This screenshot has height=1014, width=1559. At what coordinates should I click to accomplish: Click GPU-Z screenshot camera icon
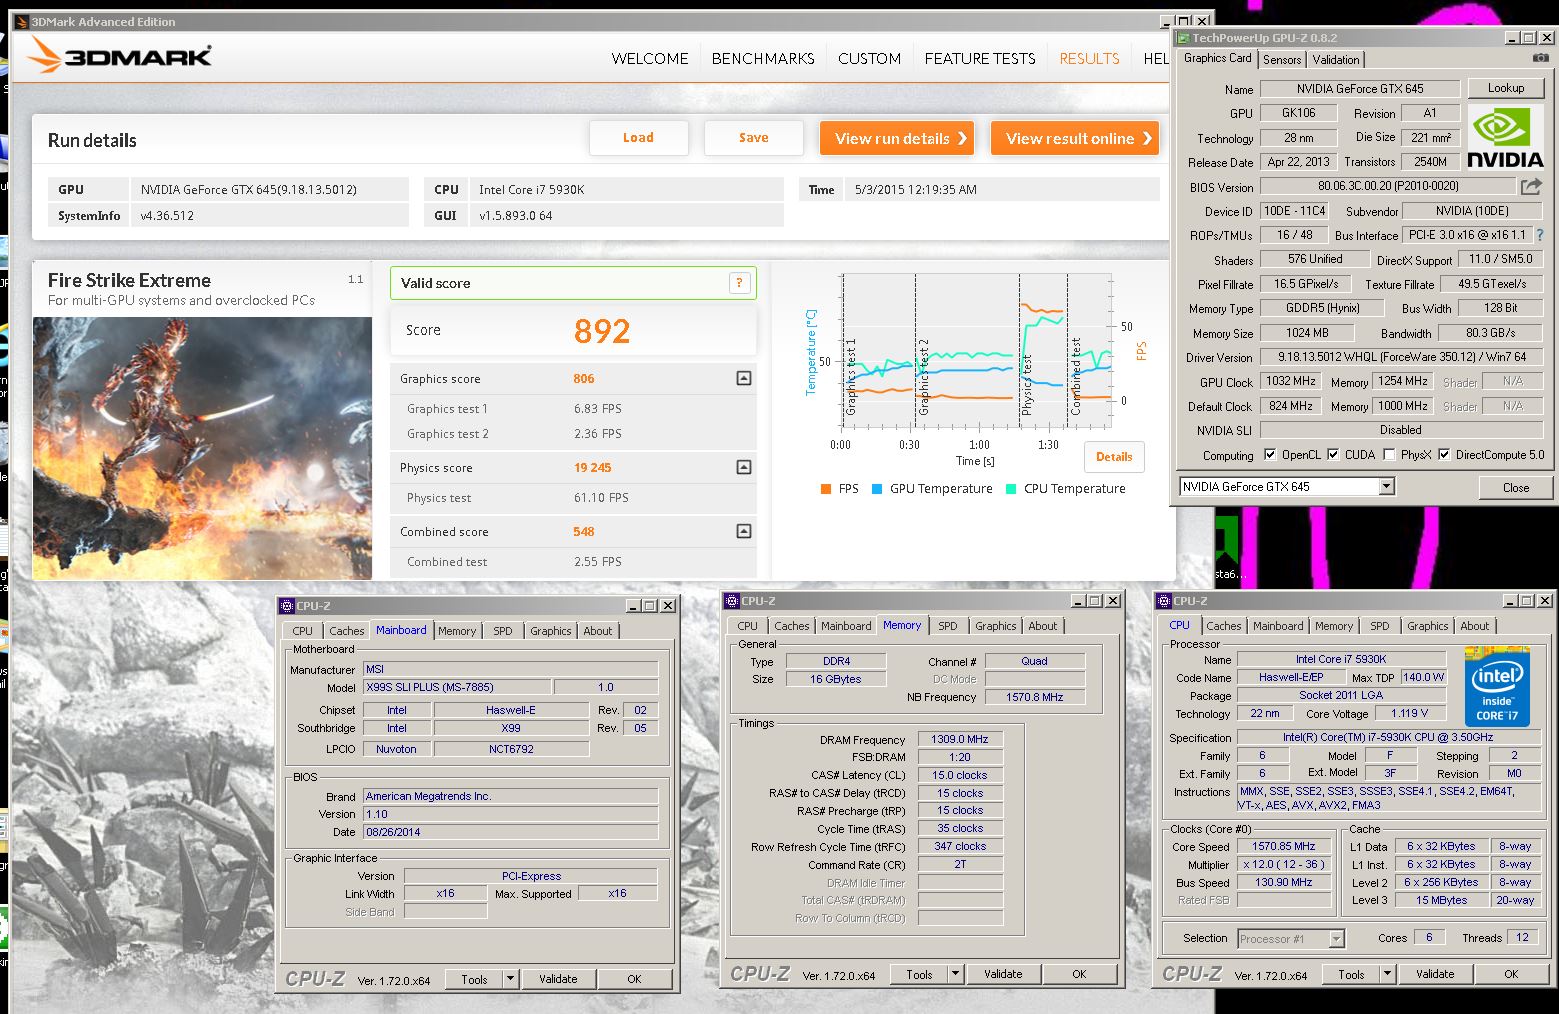click(1541, 58)
